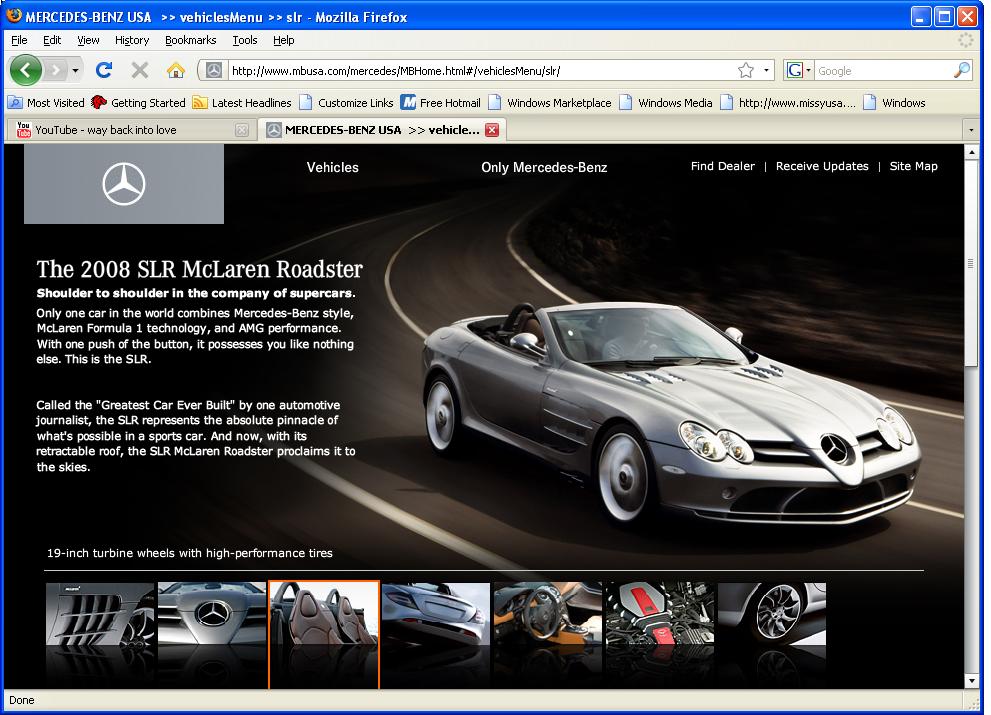The image size is (991, 715).
Task: Click the Mercedes-Benz star logo
Action: [x=124, y=184]
